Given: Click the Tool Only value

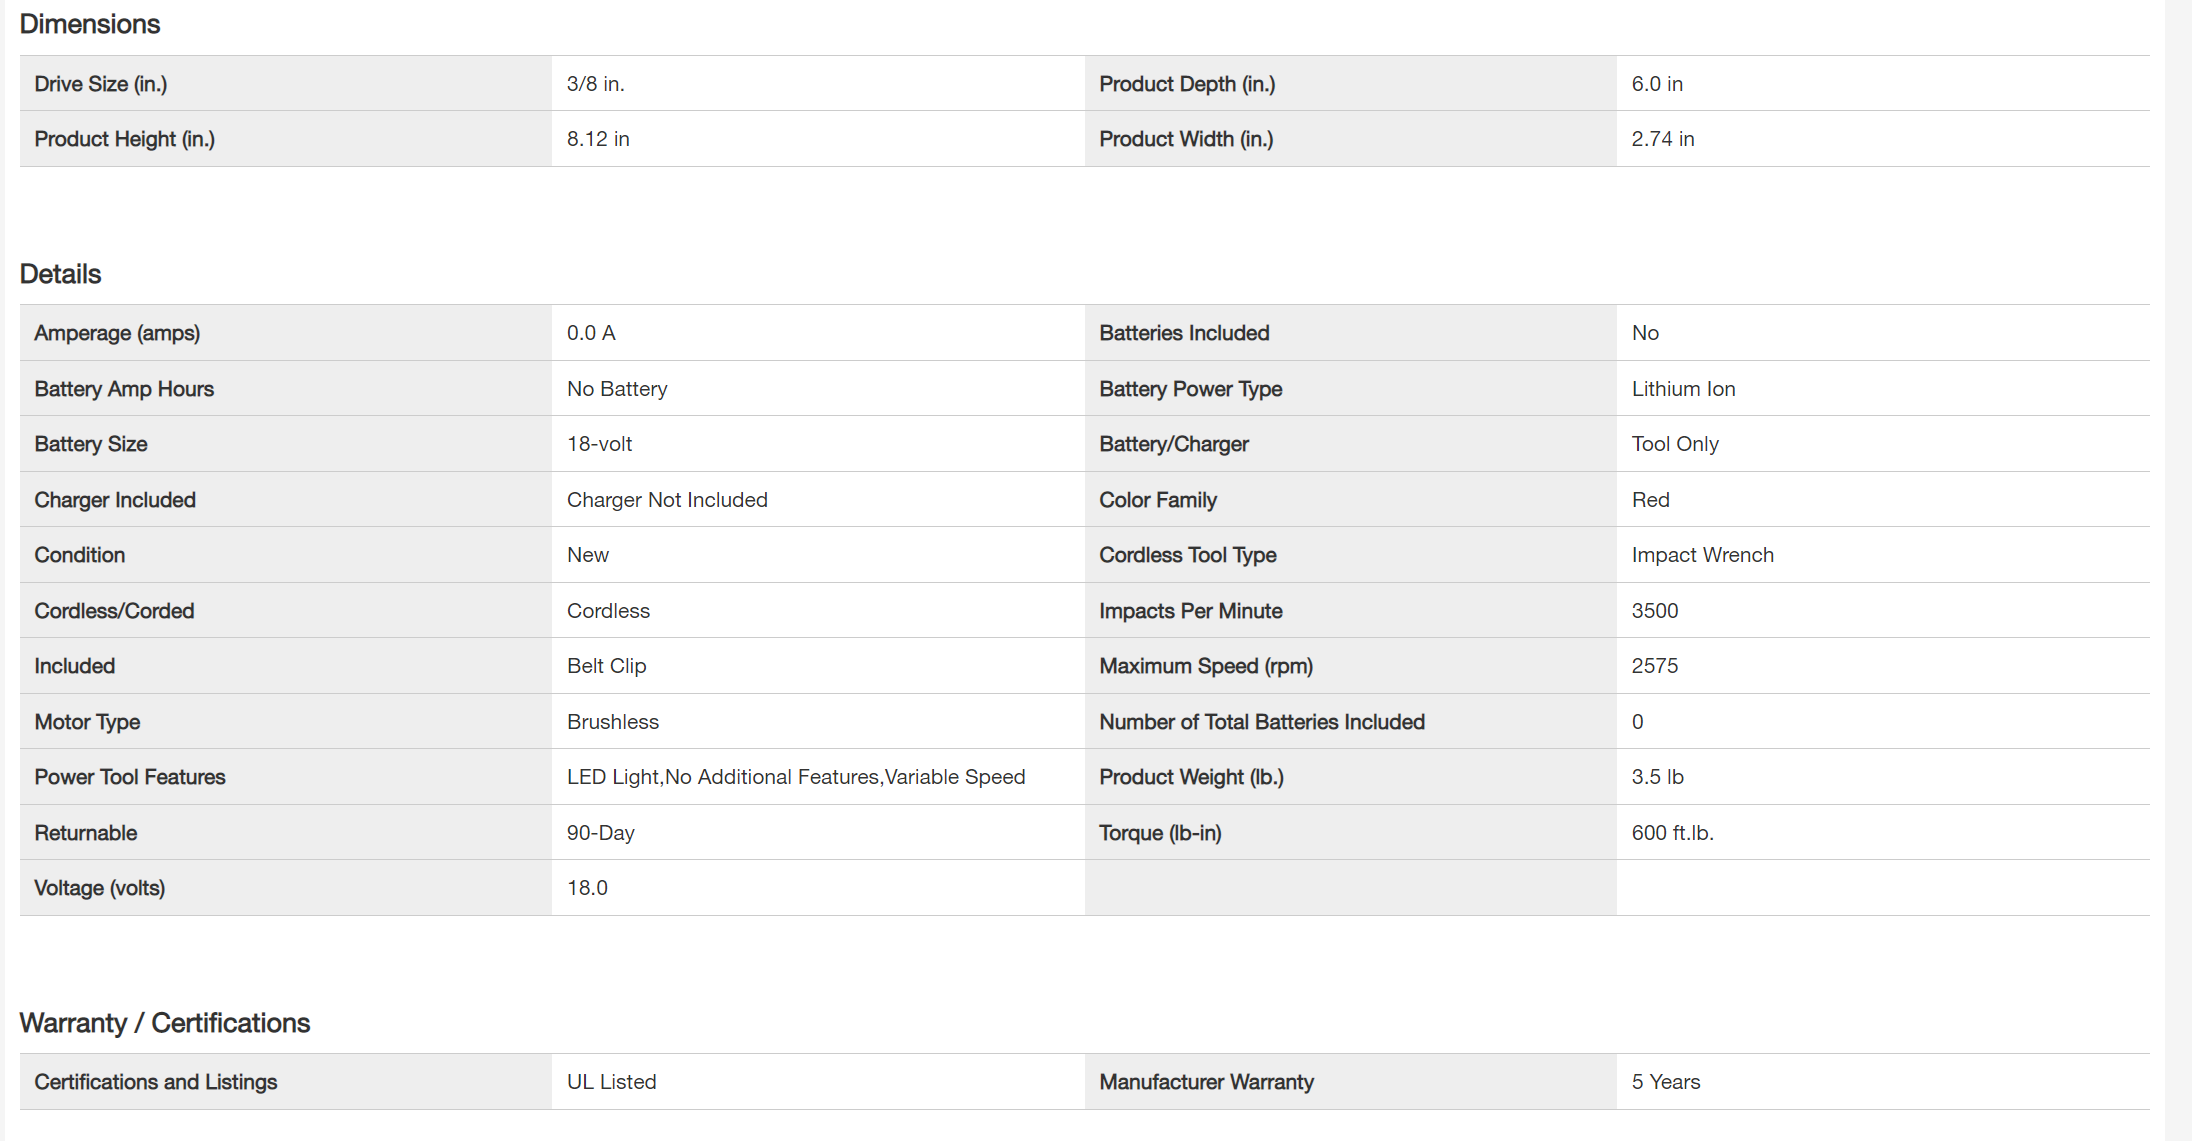Looking at the screenshot, I should pos(1675,444).
